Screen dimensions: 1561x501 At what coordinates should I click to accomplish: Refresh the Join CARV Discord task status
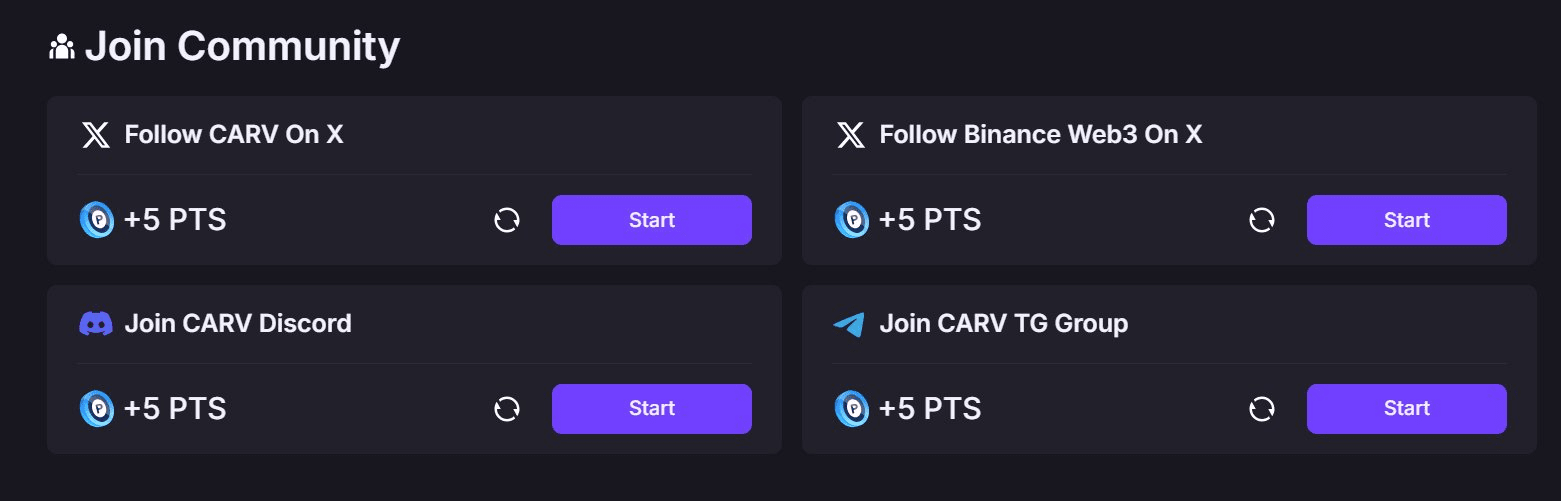pos(507,408)
